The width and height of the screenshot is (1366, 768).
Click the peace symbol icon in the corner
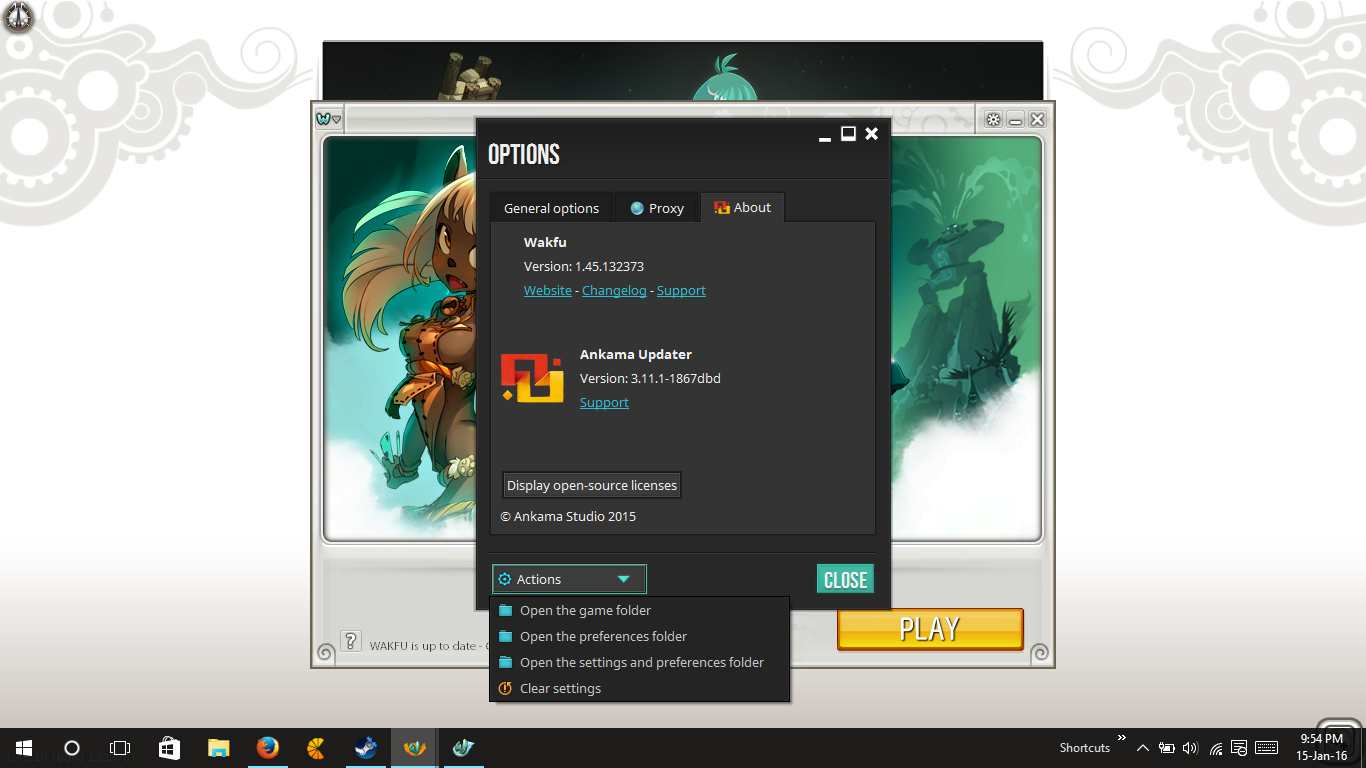coord(18,17)
